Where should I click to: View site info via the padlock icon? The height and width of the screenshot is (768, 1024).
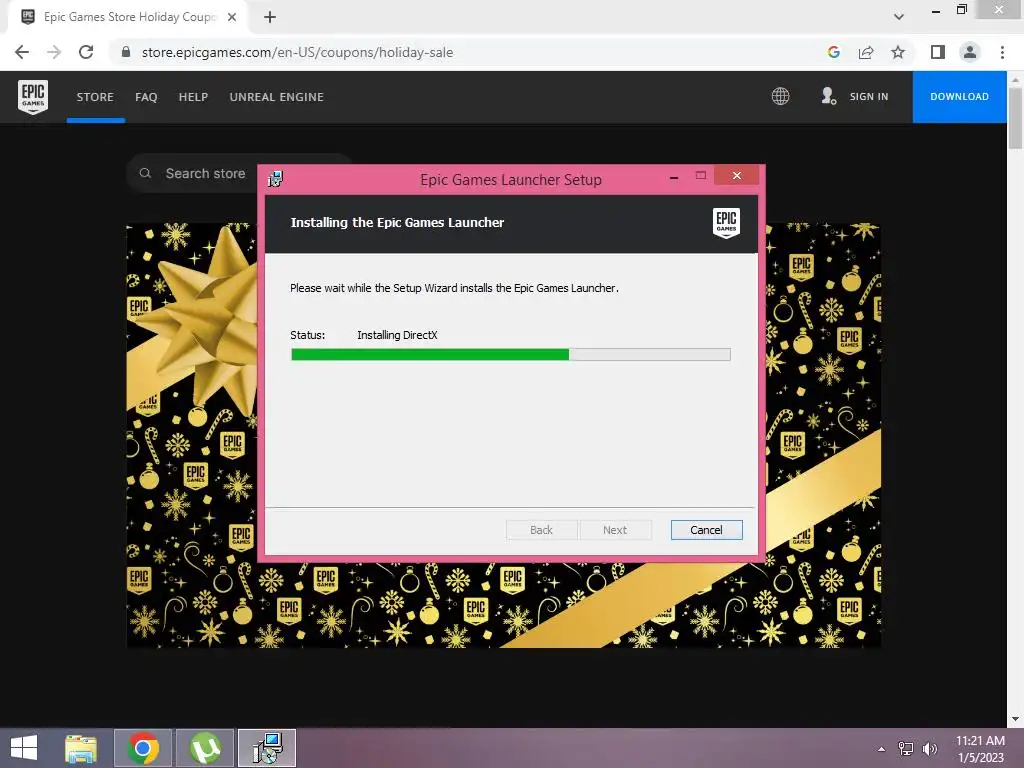(x=126, y=52)
